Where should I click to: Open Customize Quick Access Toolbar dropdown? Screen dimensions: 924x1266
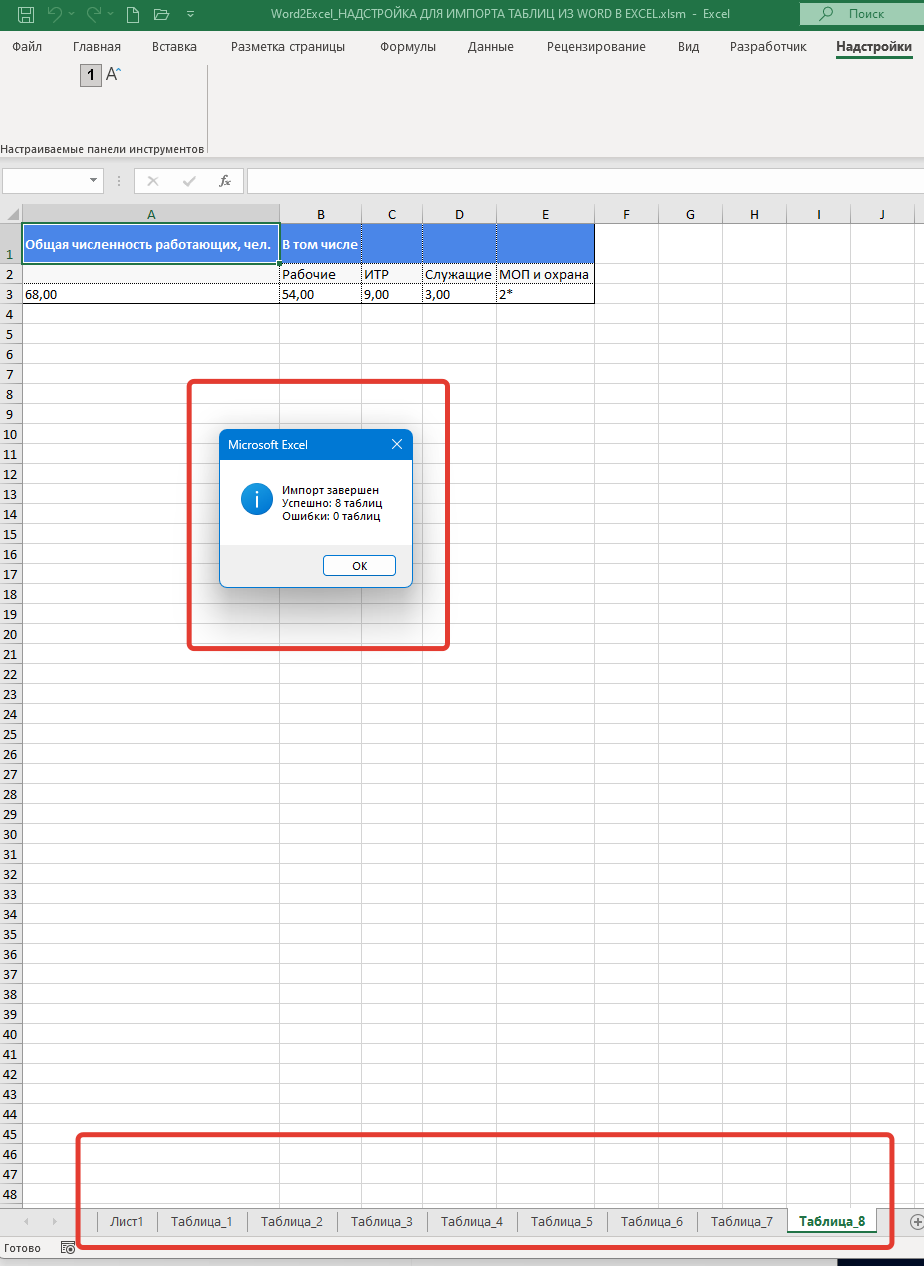click(x=188, y=15)
